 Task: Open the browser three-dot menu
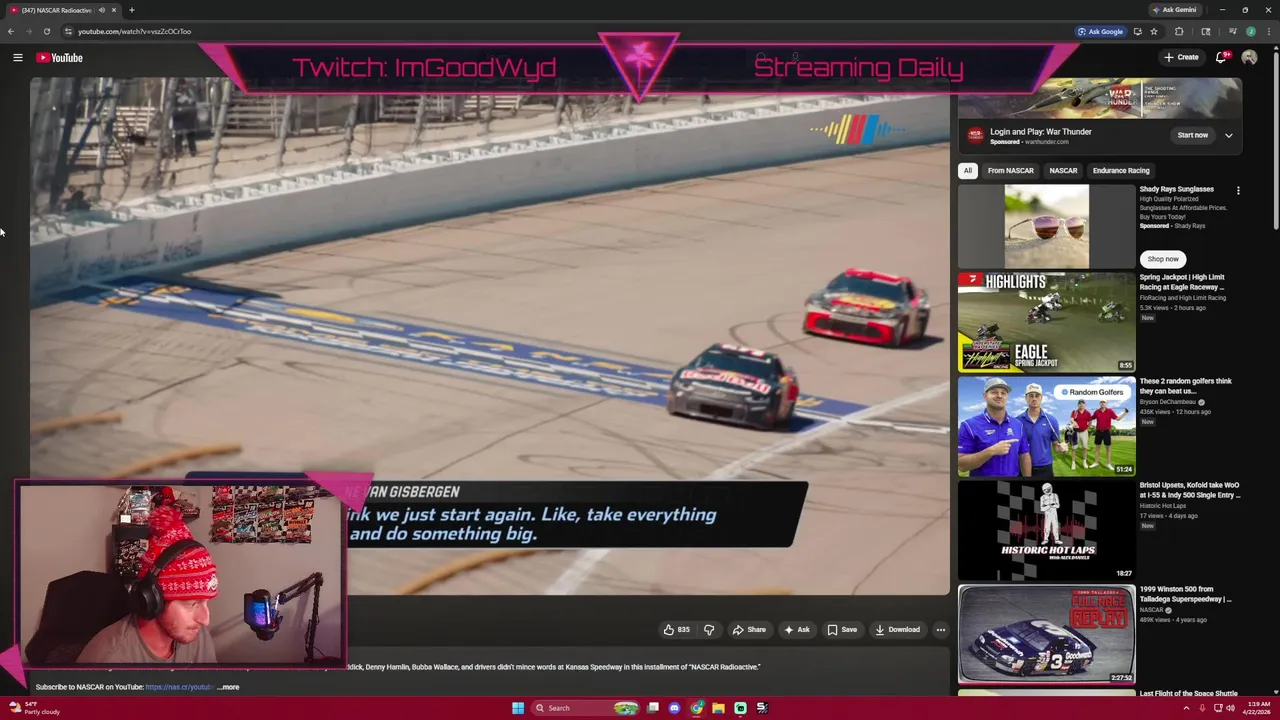(x=1269, y=31)
